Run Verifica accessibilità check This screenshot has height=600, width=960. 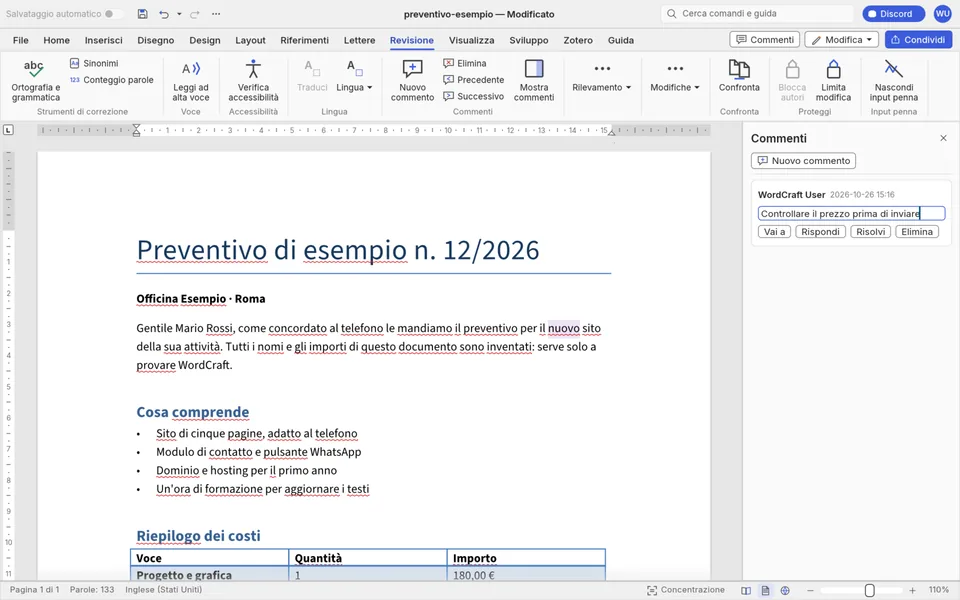(253, 80)
